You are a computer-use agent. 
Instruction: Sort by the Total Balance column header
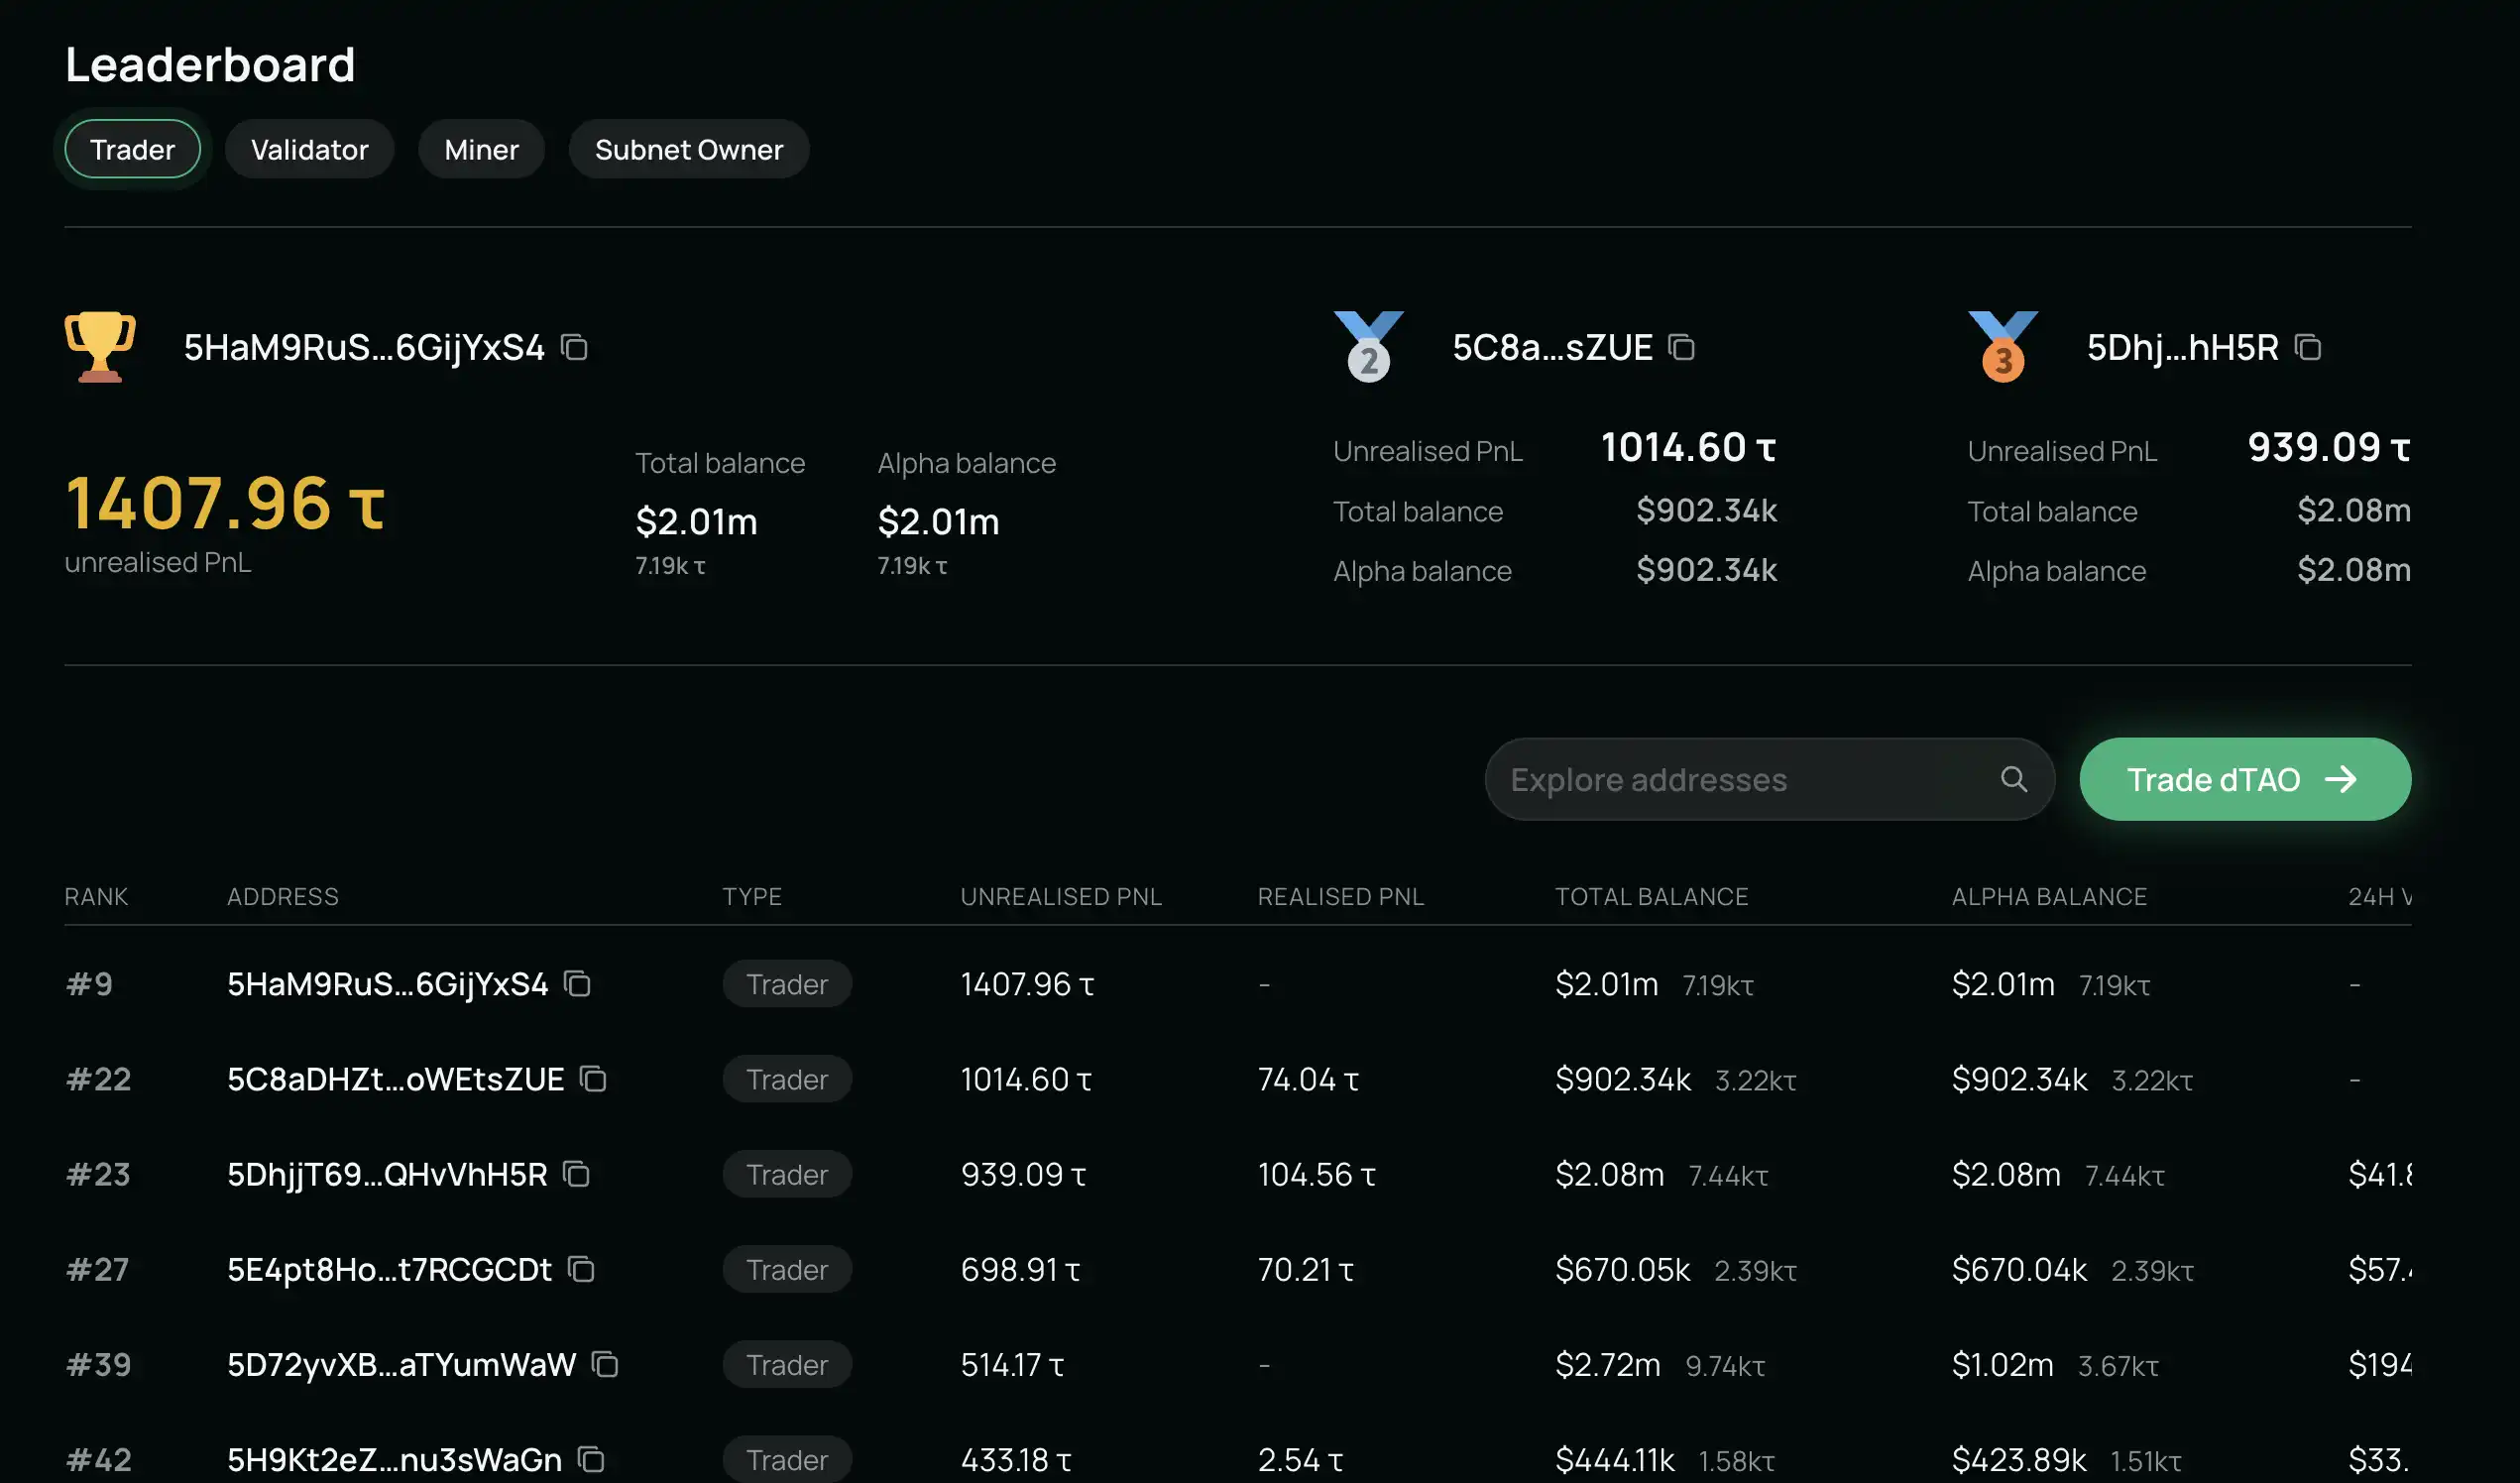click(1650, 896)
